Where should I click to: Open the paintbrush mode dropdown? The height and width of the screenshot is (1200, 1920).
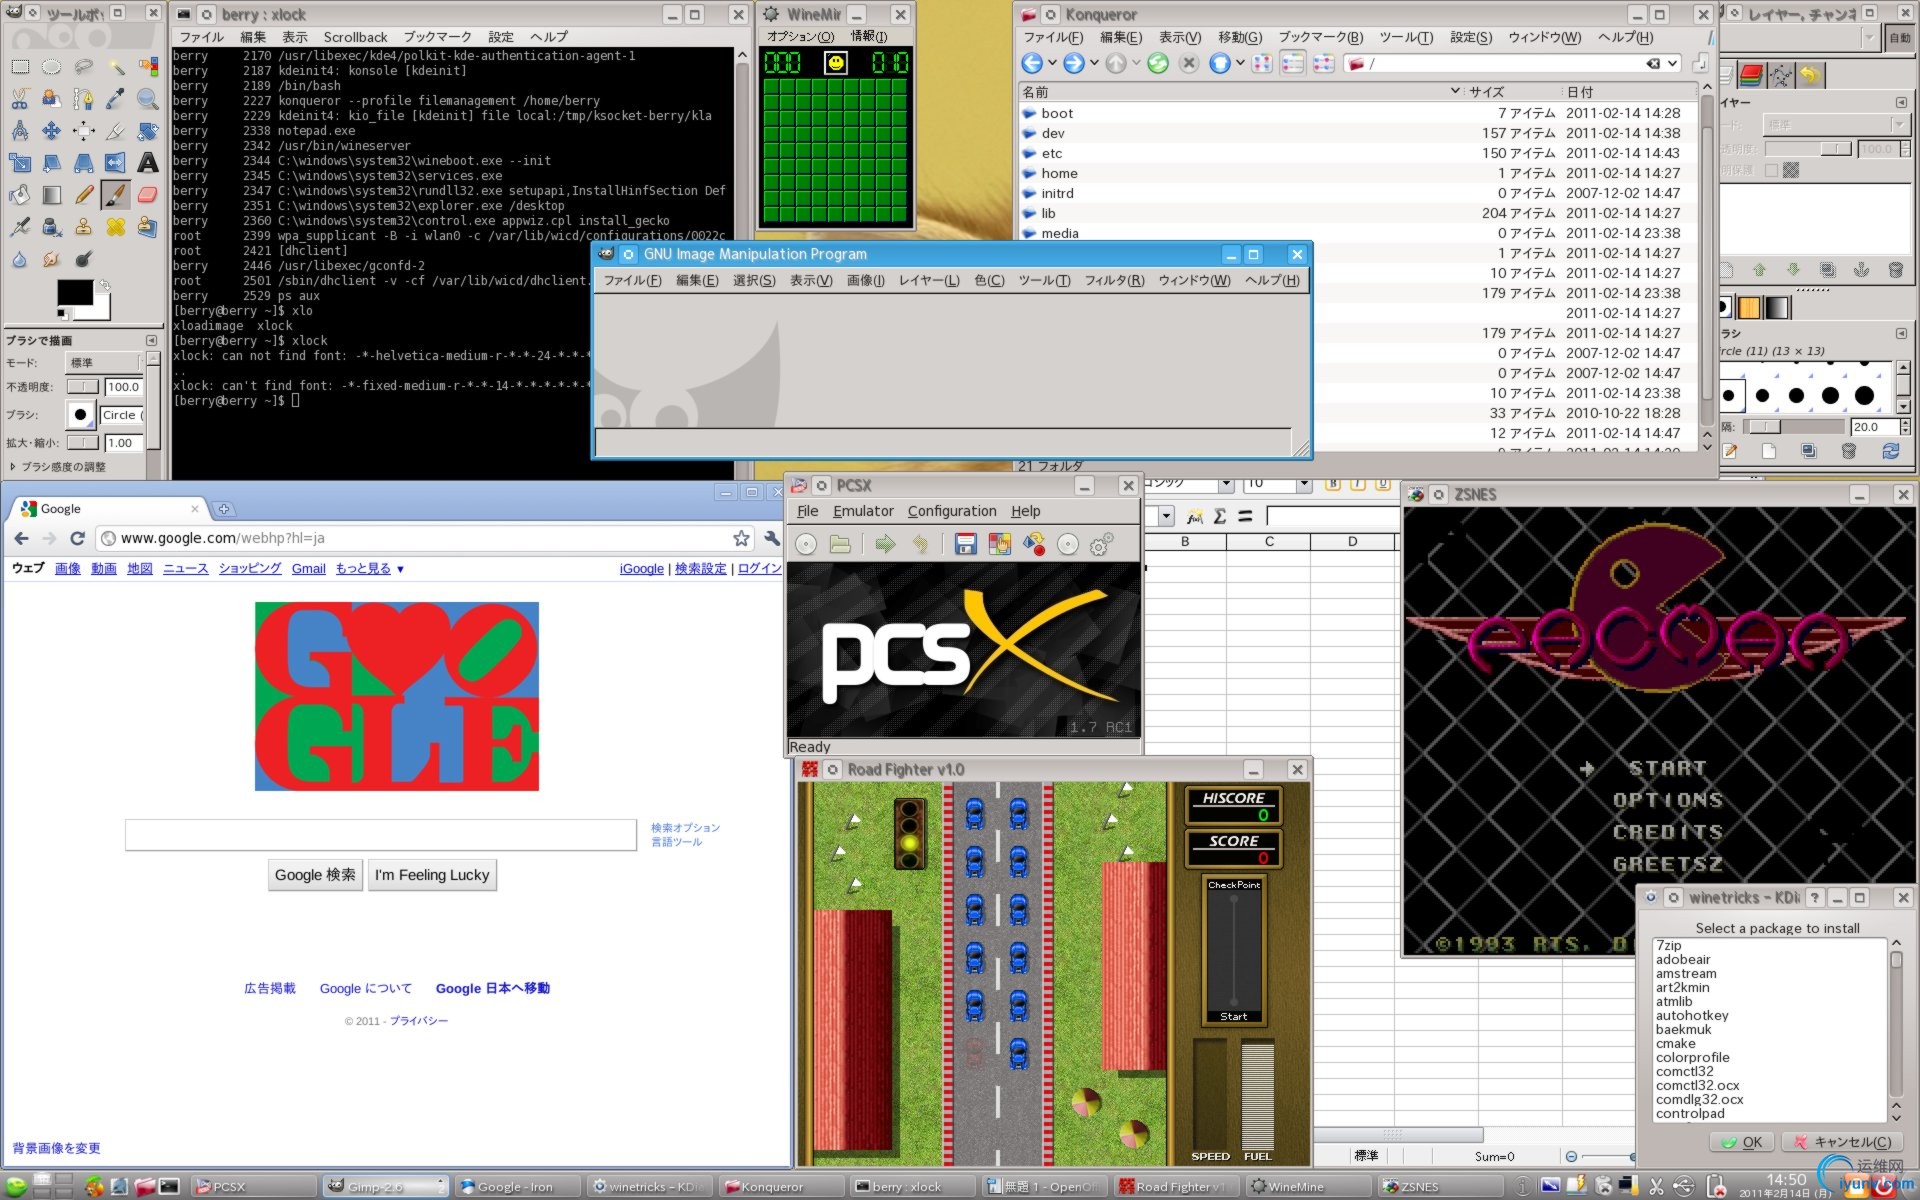coord(105,362)
